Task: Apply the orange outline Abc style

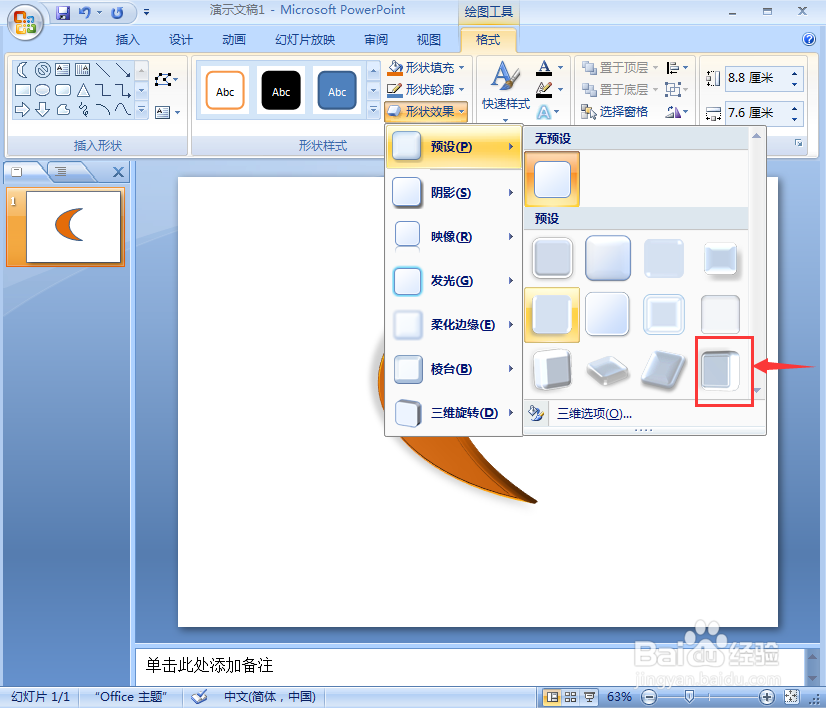Action: pos(225,91)
